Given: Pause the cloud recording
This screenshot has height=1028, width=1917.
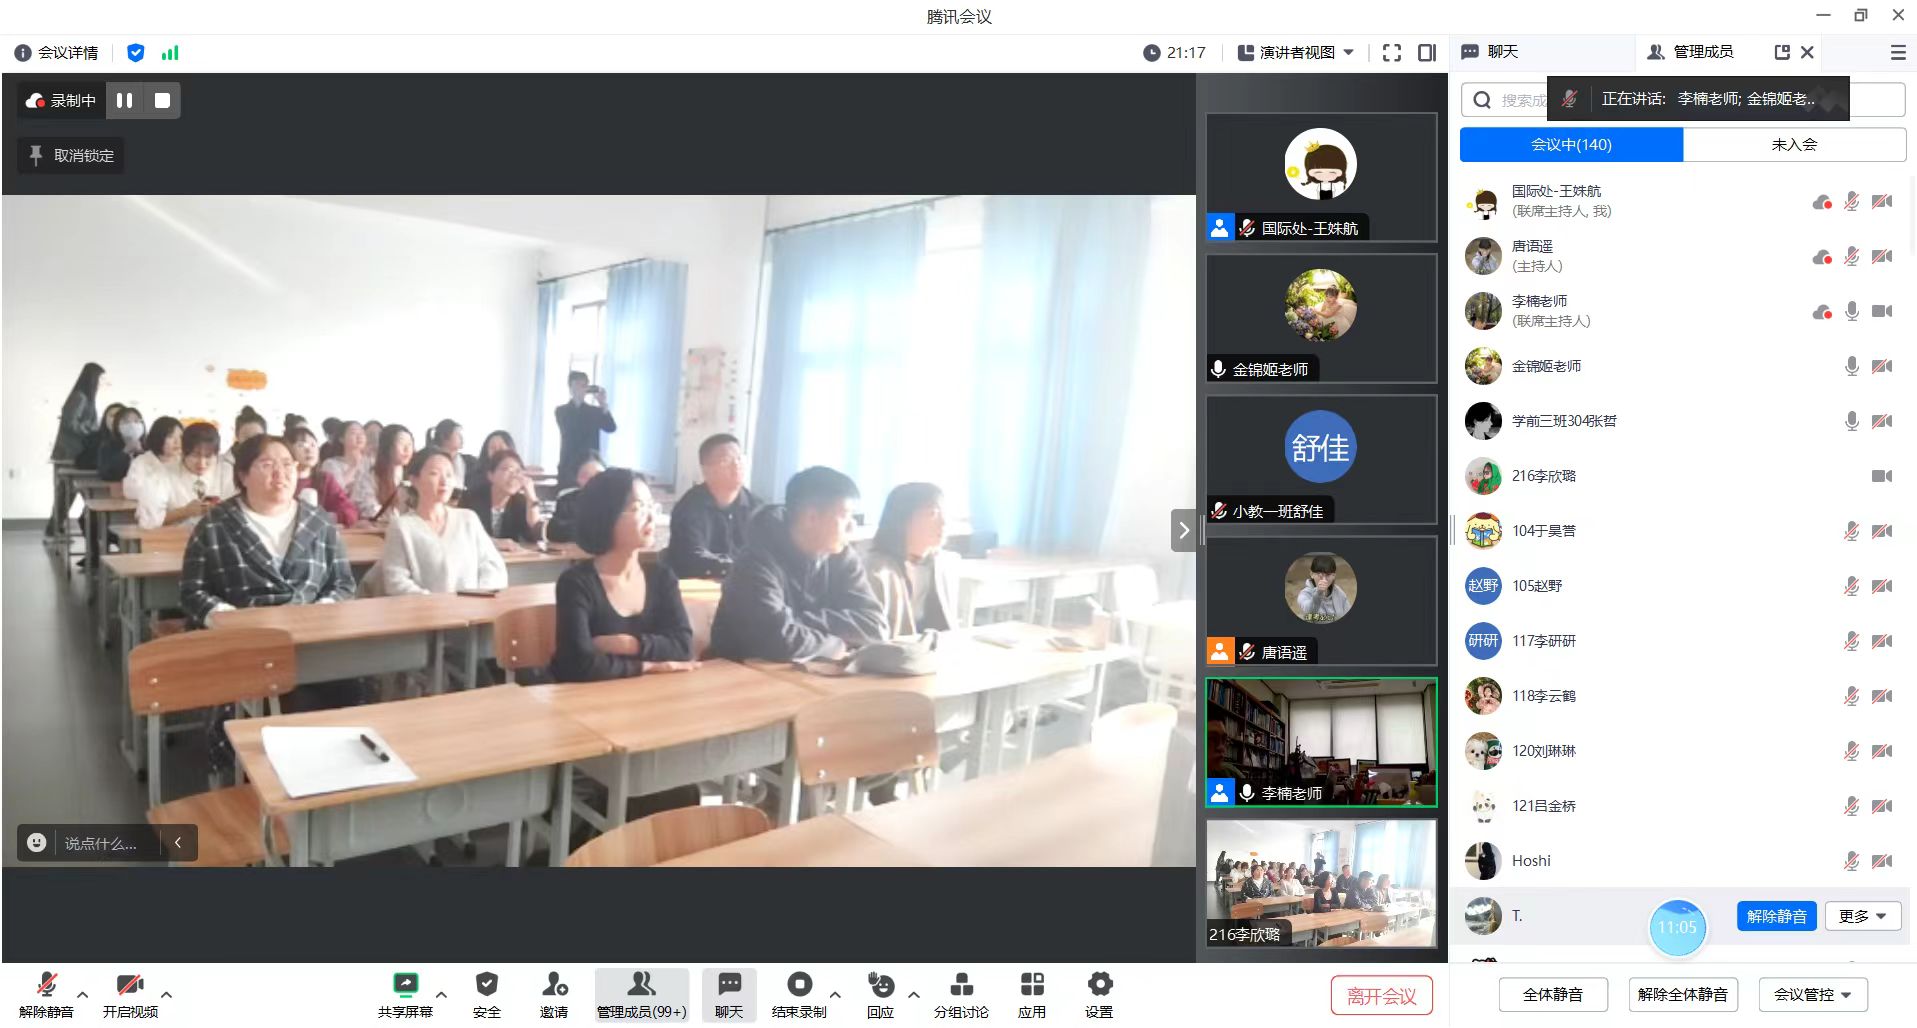Looking at the screenshot, I should (x=125, y=100).
